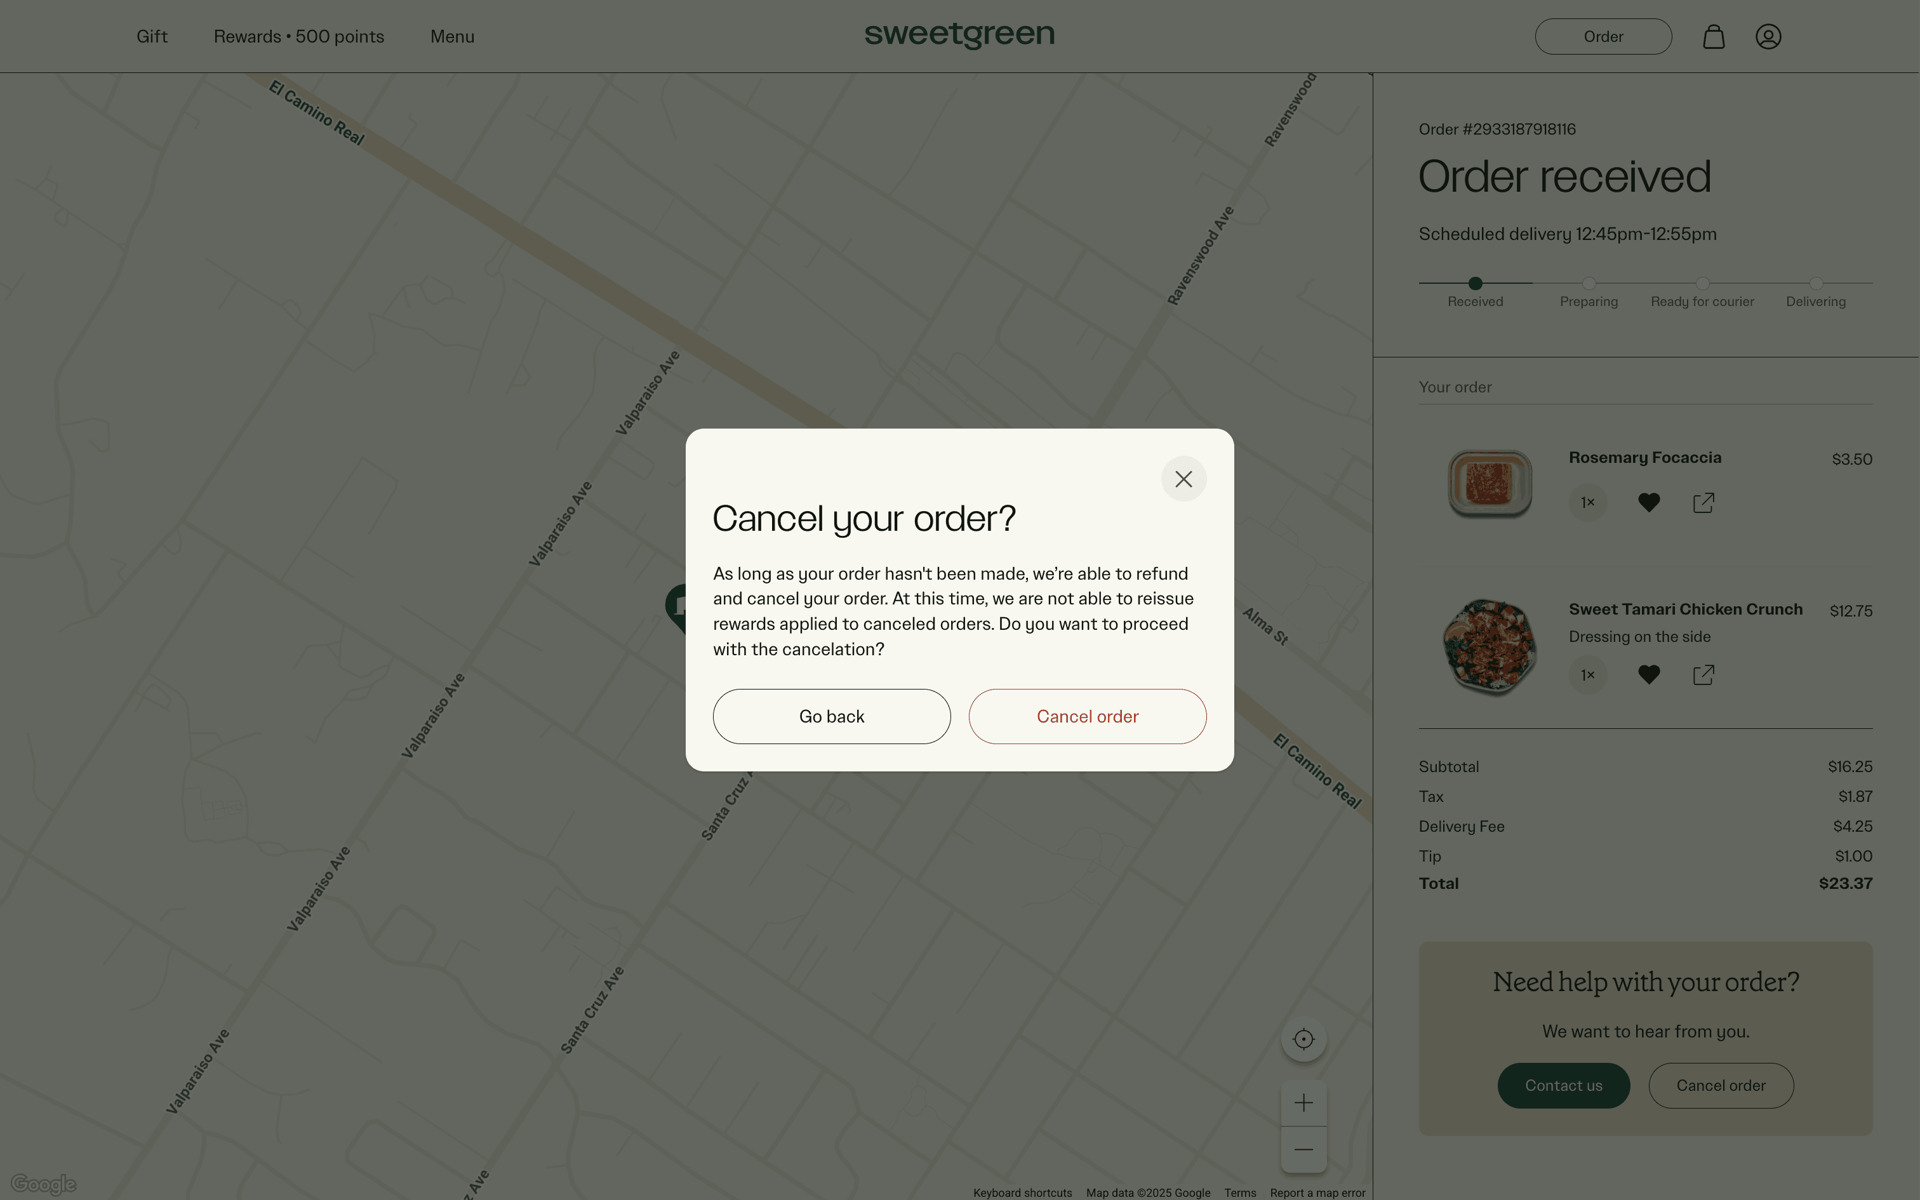The height and width of the screenshot is (1200, 1920).
Task: Click the Order received heading
Action: coord(1564,177)
